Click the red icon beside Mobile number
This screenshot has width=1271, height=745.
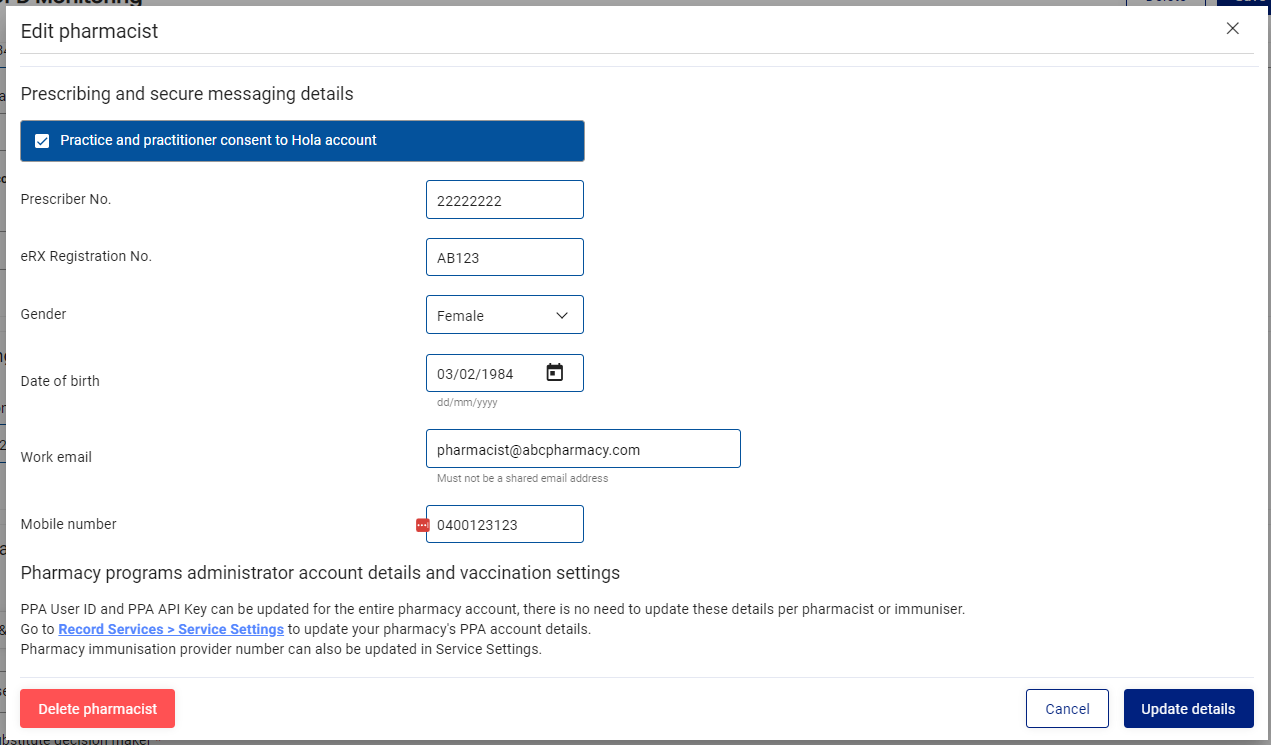tap(422, 525)
